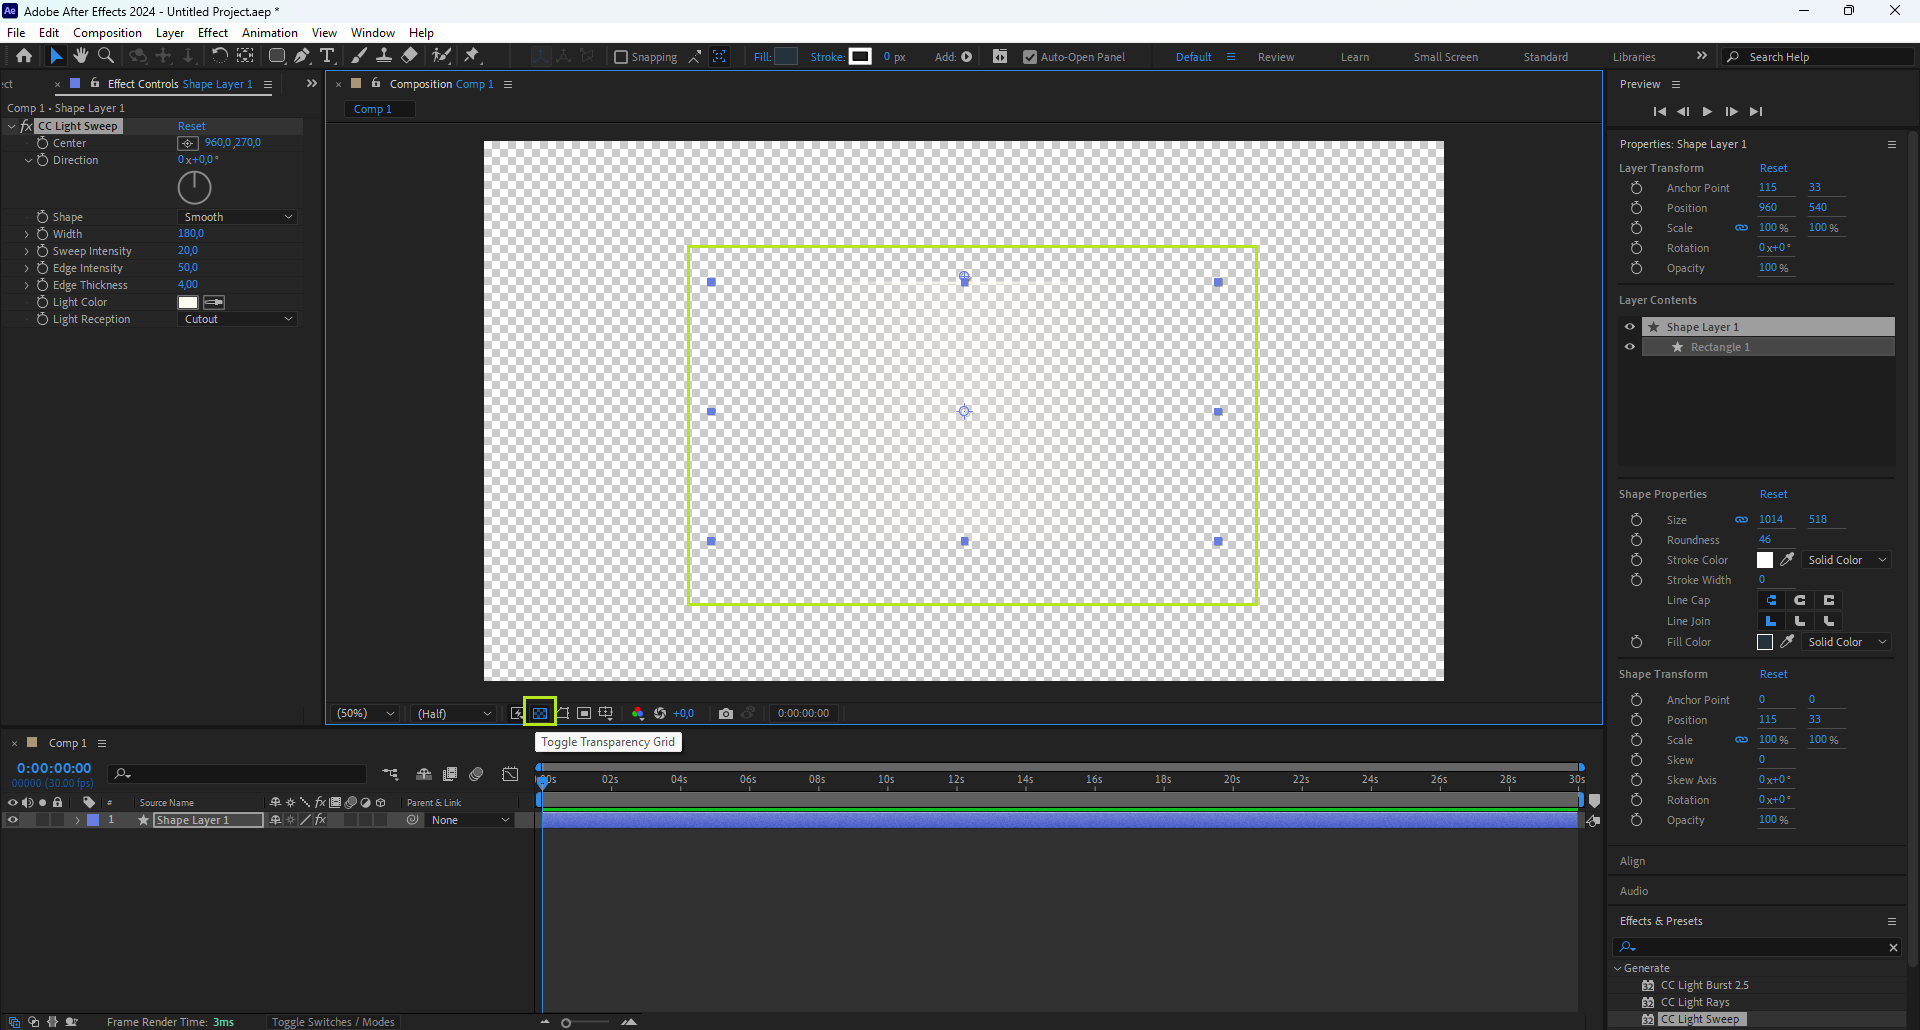Image resolution: width=1920 pixels, height=1030 pixels.
Task: Click the Light Color swatch
Action: coord(188,302)
